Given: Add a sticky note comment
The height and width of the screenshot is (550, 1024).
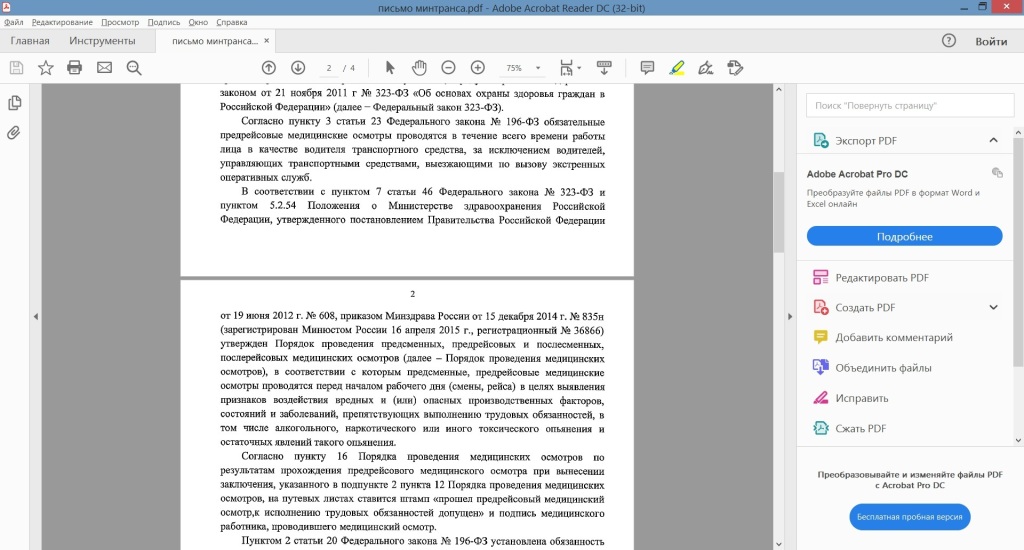Looking at the screenshot, I should [647, 68].
